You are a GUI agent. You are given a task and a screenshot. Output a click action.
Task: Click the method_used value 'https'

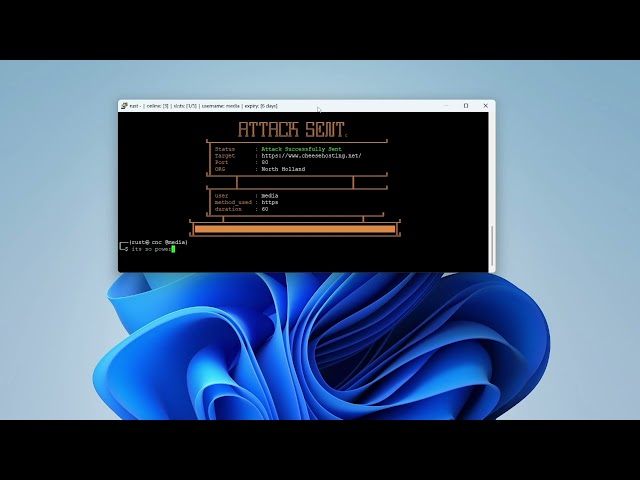coord(269,202)
